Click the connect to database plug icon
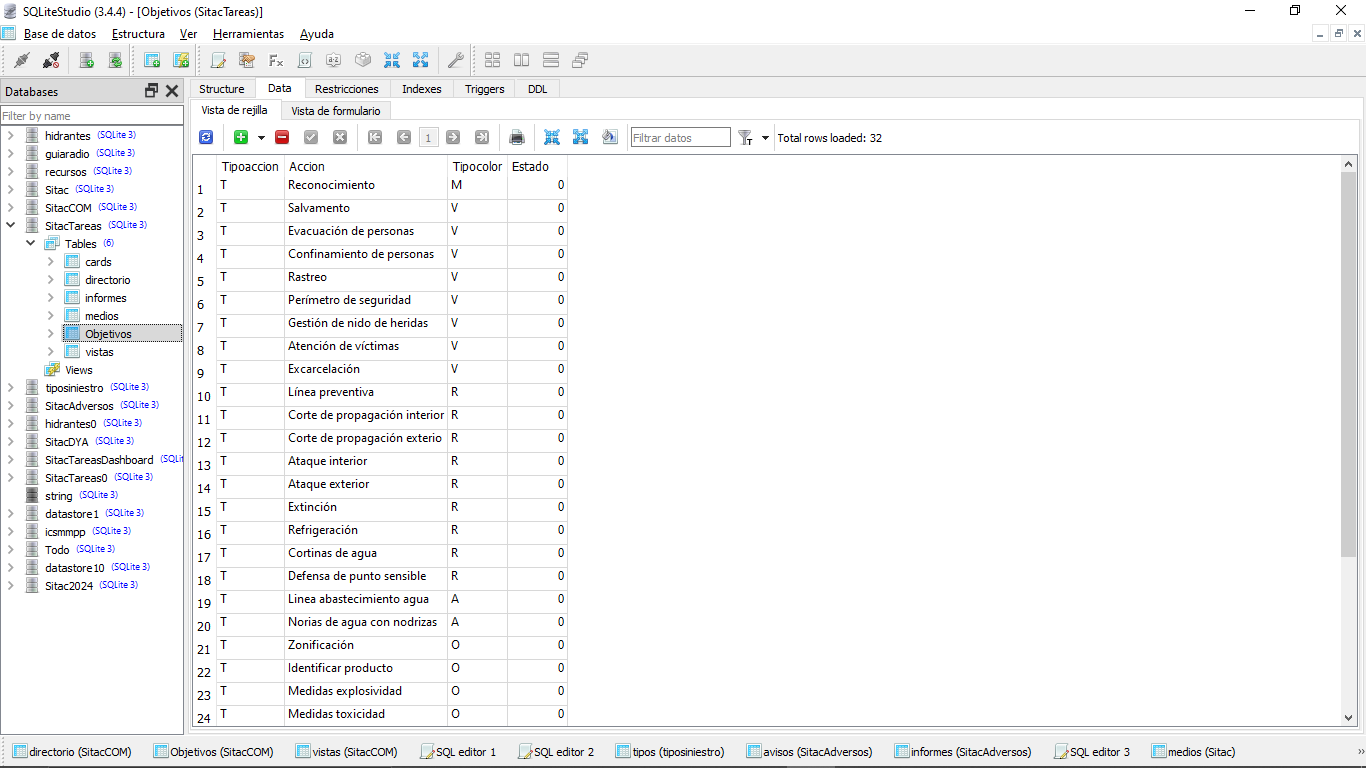1366x768 pixels. pos(21,61)
